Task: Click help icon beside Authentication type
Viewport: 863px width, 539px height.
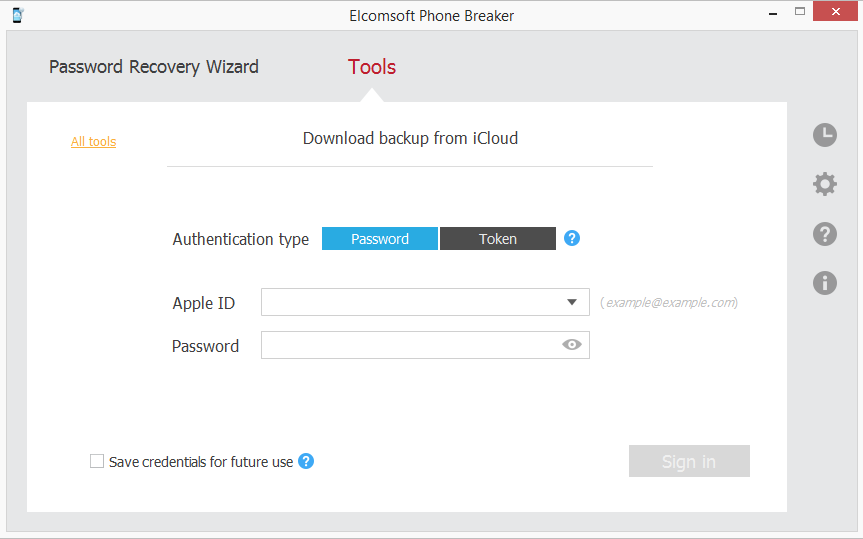Action: (x=572, y=238)
